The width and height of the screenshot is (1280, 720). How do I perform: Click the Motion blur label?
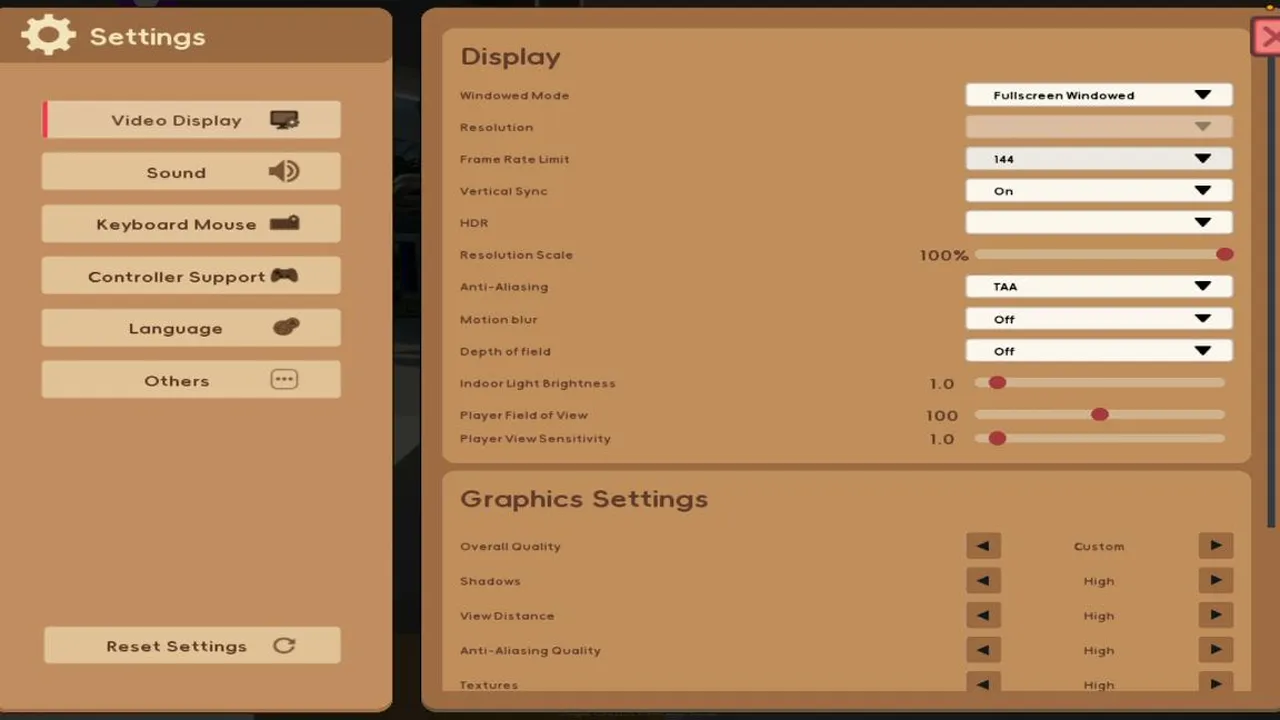click(498, 320)
